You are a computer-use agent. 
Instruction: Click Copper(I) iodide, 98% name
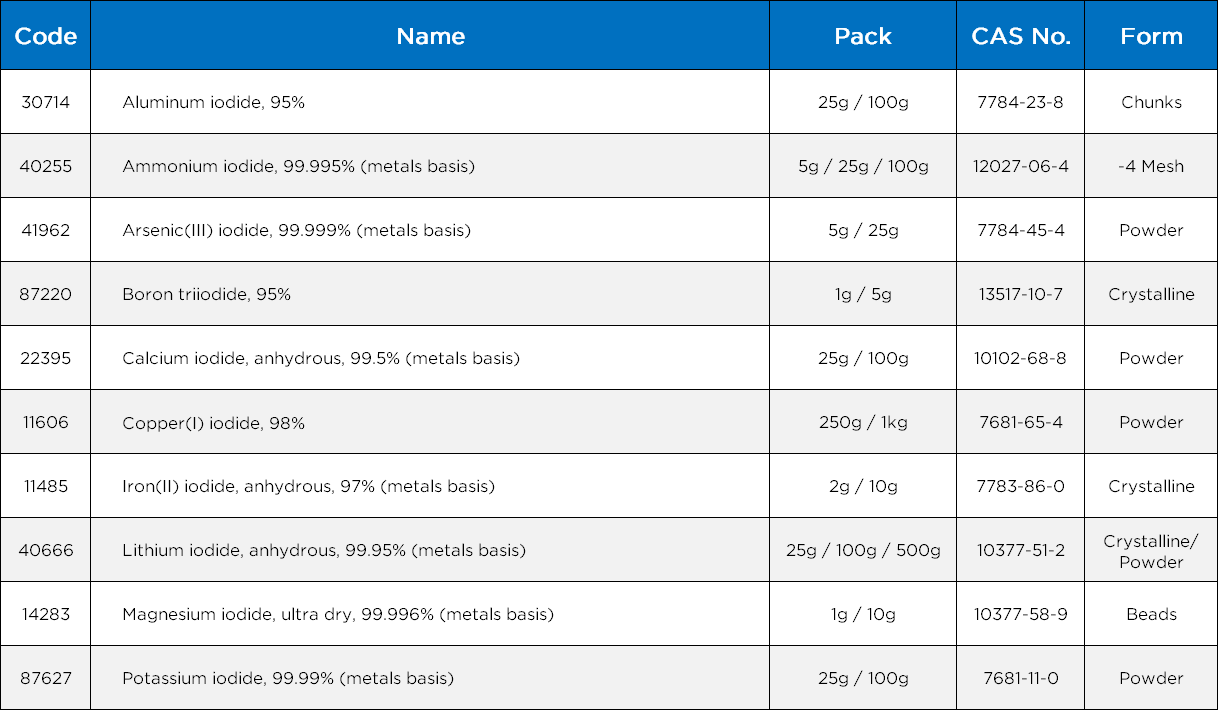(213, 423)
